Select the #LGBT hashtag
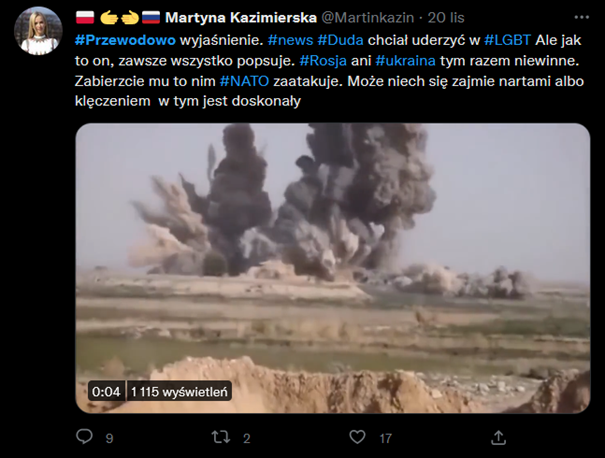Viewport: 605px width, 458px height. [507, 40]
